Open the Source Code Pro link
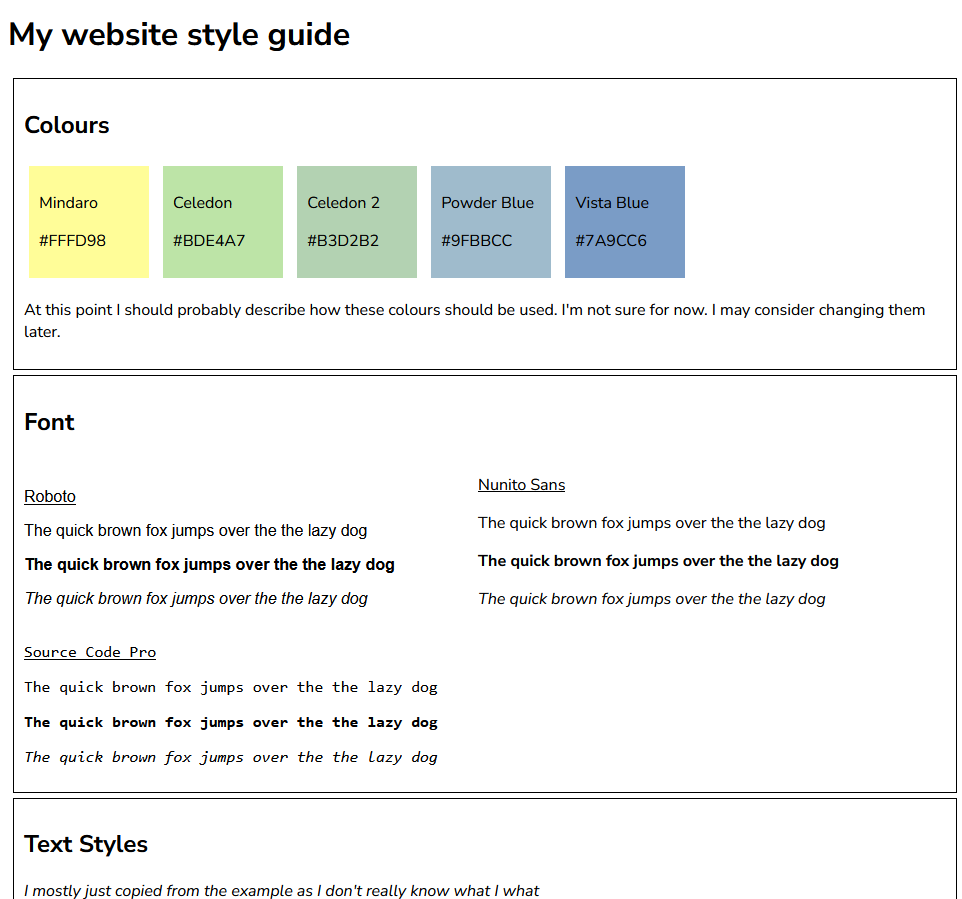The height and width of the screenshot is (899, 962). [x=90, y=652]
